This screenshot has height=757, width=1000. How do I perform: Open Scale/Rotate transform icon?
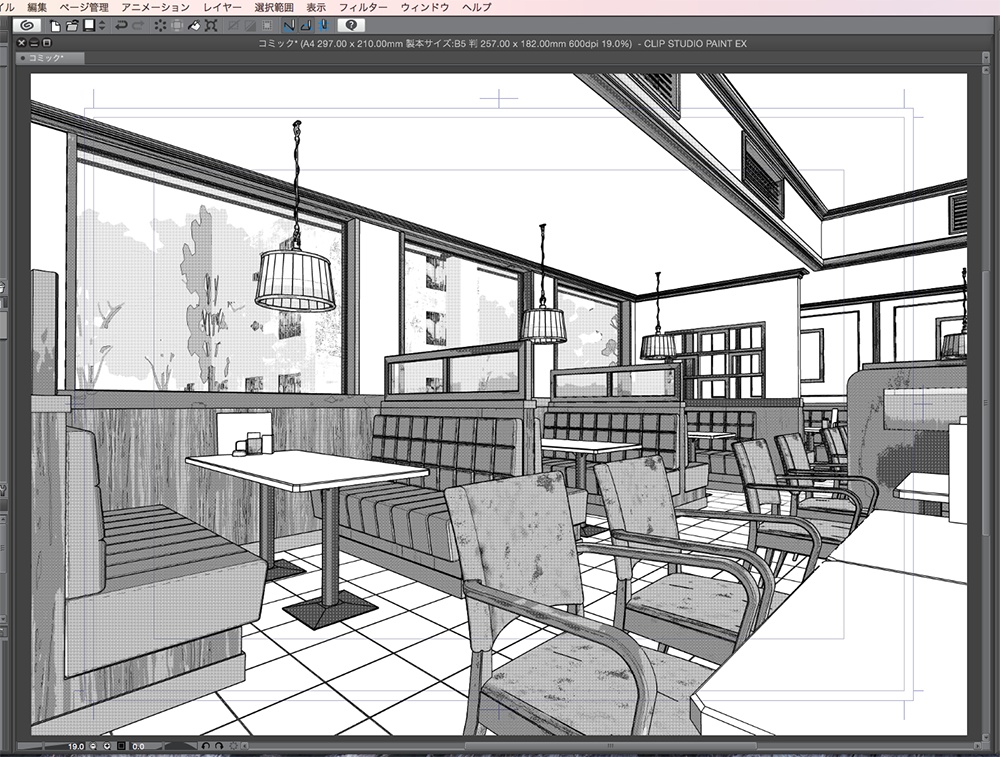tap(211, 26)
